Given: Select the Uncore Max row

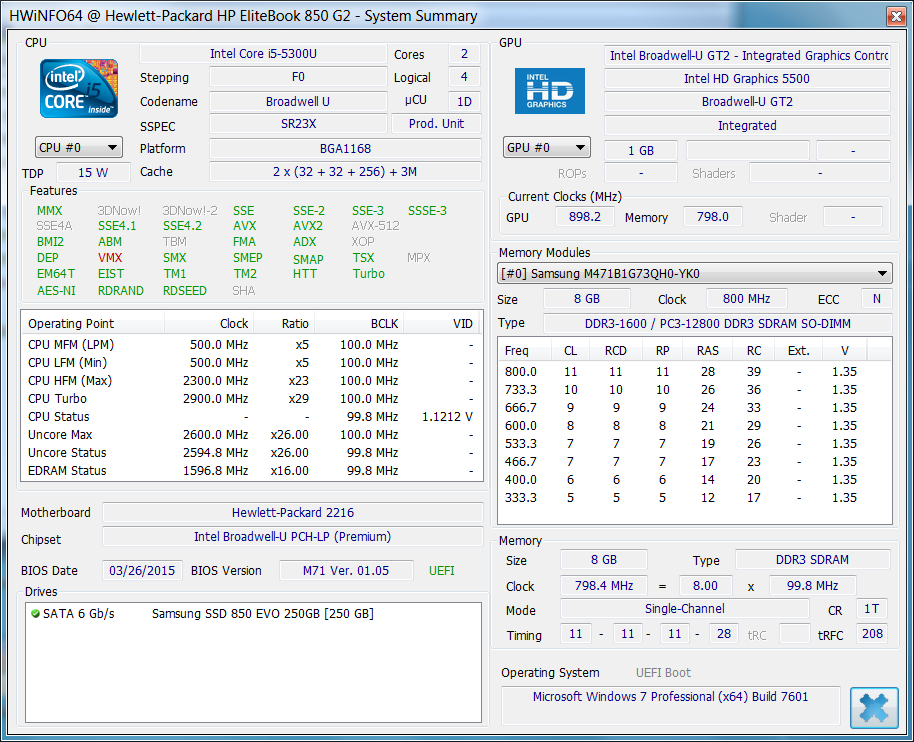Looking at the screenshot, I should point(251,435).
